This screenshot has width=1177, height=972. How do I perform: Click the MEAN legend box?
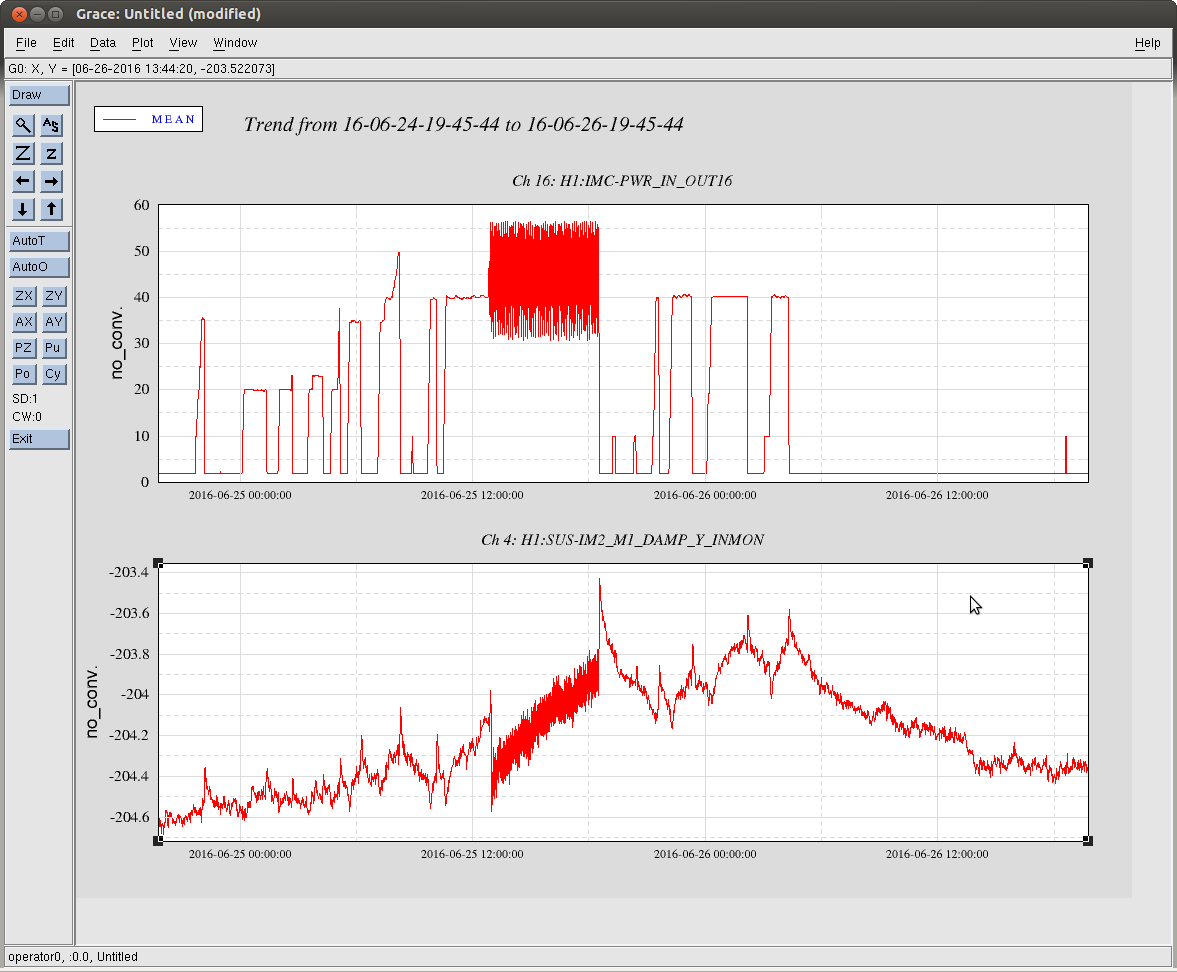click(x=149, y=119)
